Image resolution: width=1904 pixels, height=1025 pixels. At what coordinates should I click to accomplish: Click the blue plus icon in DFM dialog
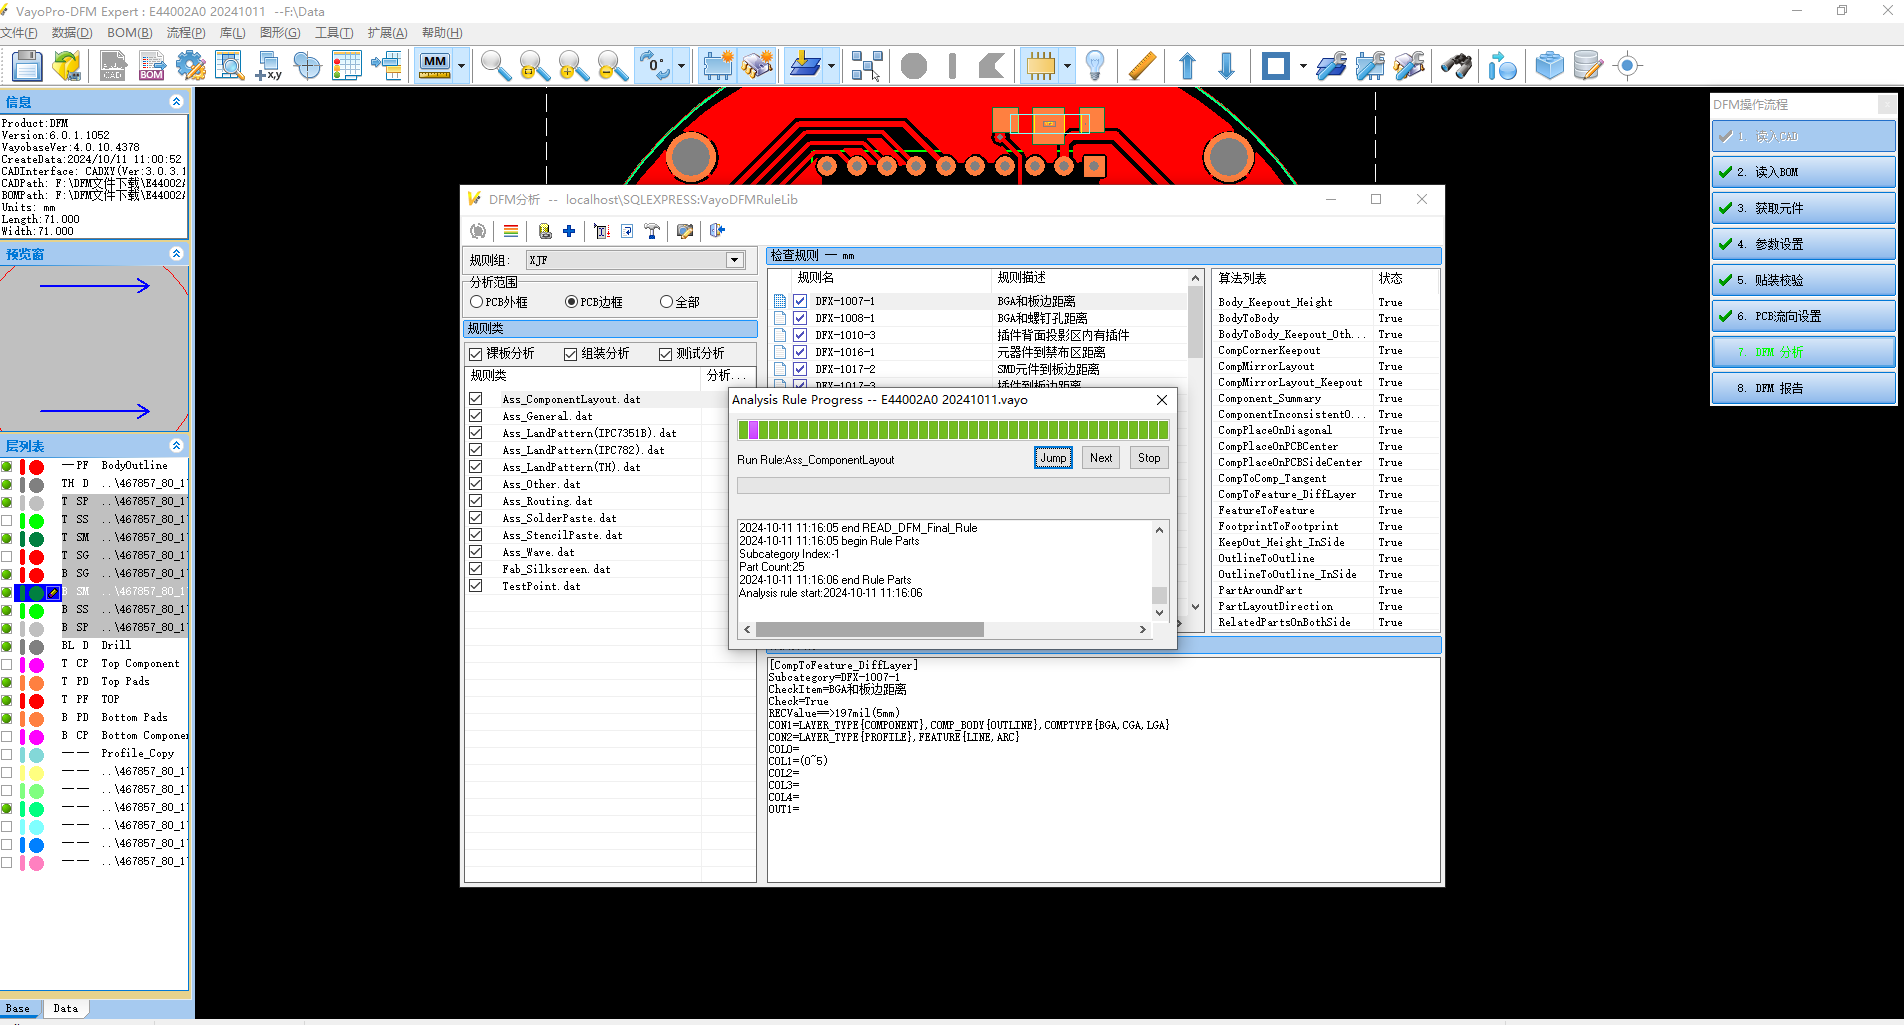point(569,231)
